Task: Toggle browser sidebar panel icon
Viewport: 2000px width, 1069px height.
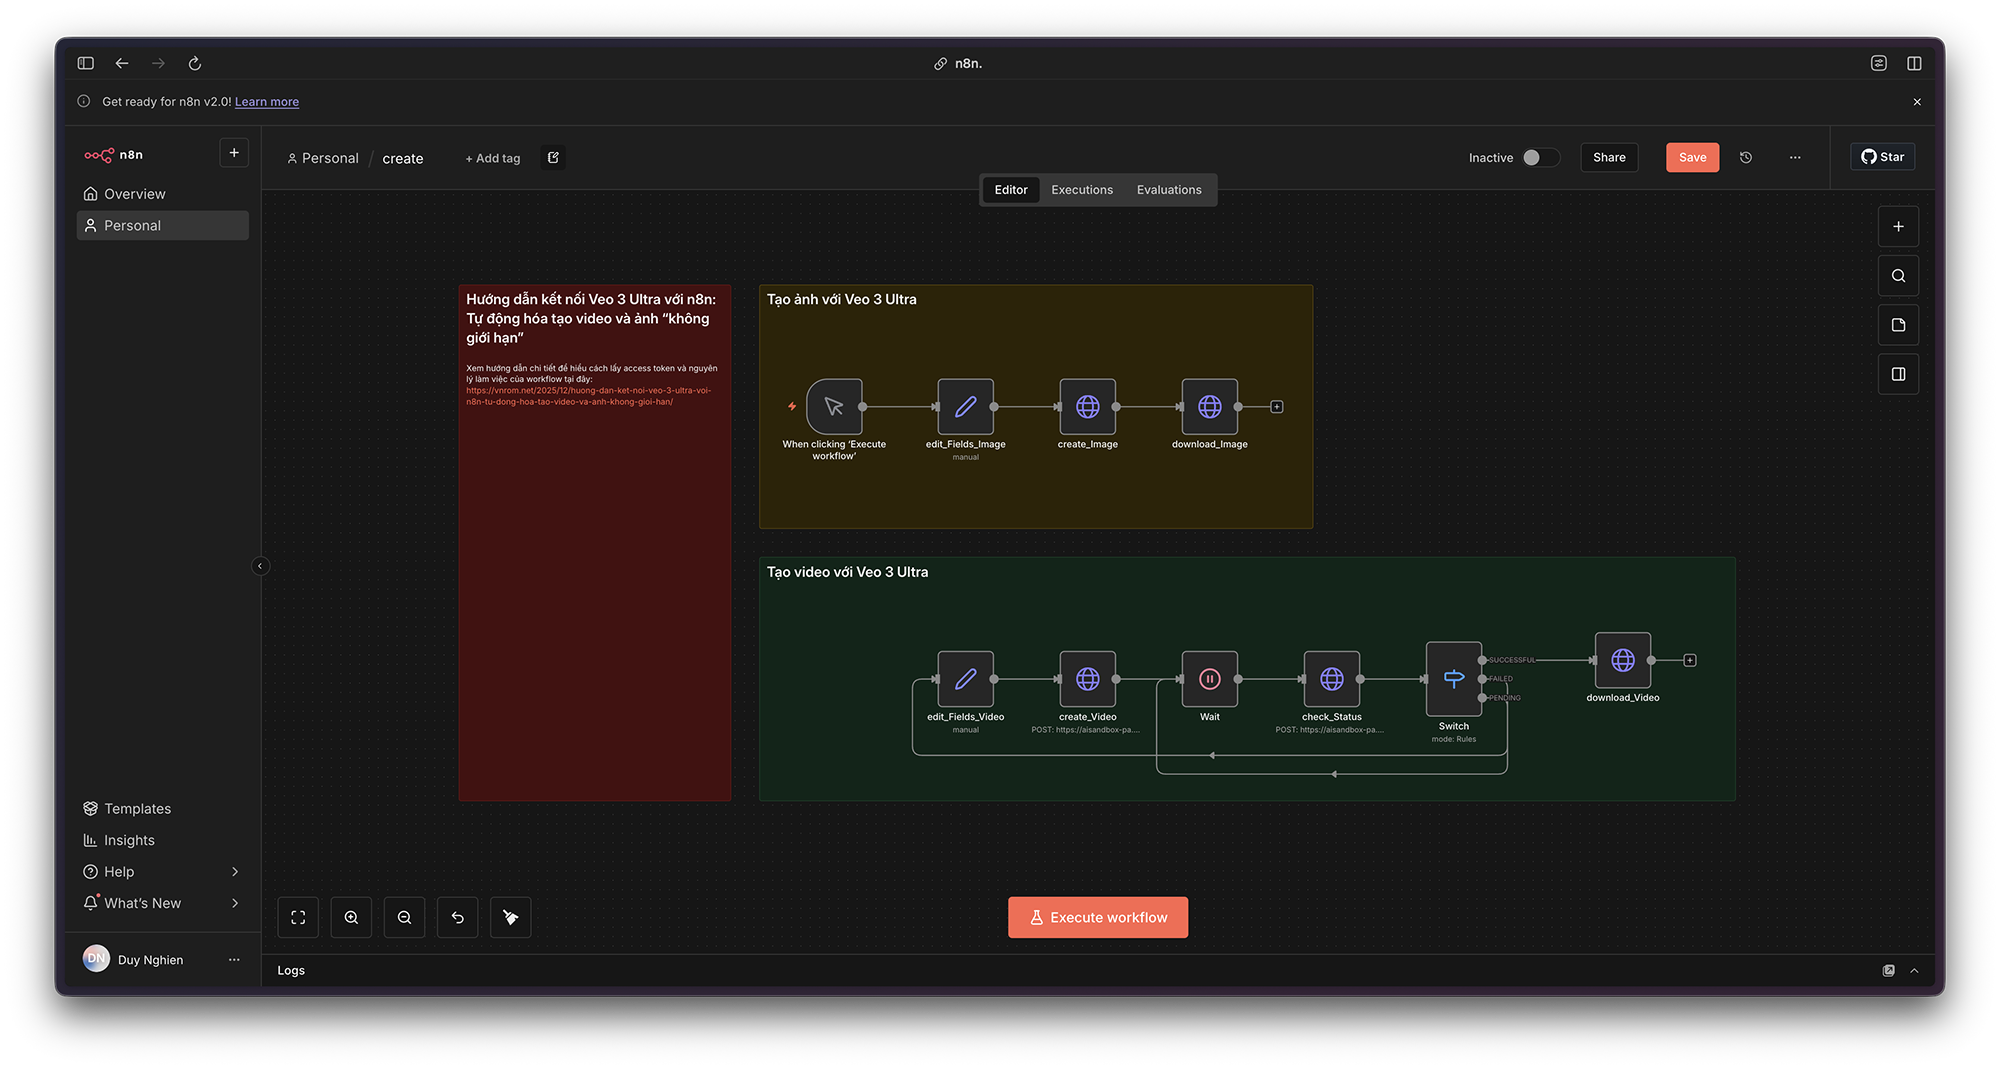Action: point(86,63)
